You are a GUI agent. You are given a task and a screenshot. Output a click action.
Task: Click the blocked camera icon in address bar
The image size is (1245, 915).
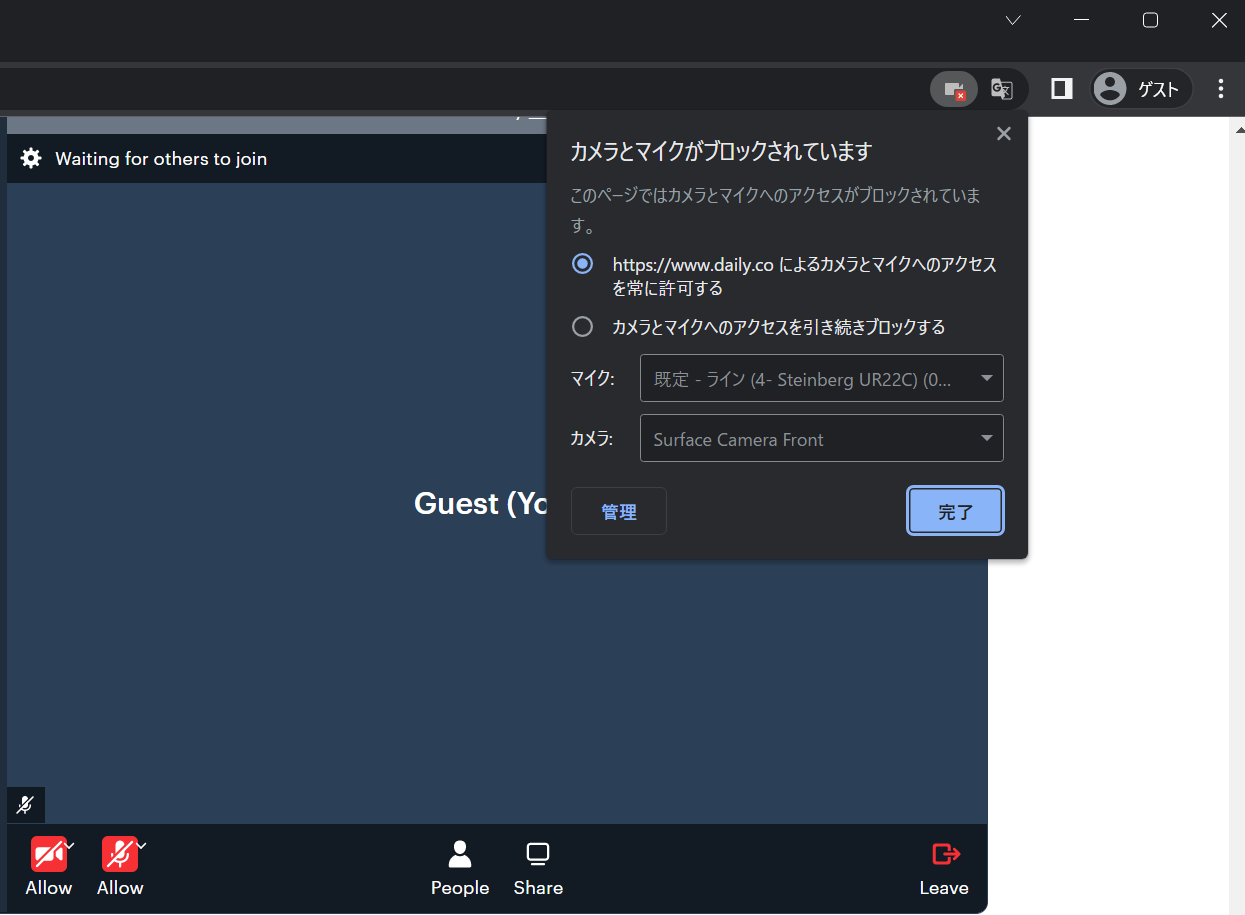pyautogui.click(x=953, y=89)
